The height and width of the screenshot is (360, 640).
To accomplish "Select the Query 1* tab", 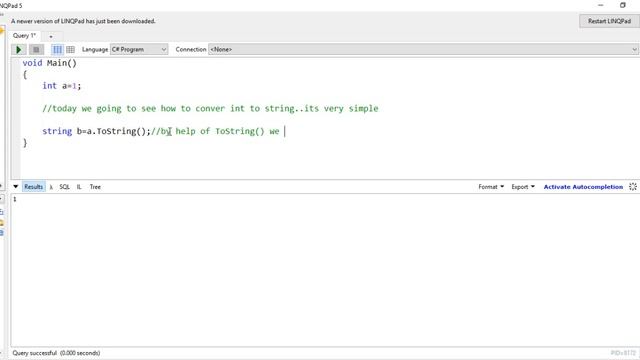I will [x=24, y=36].
